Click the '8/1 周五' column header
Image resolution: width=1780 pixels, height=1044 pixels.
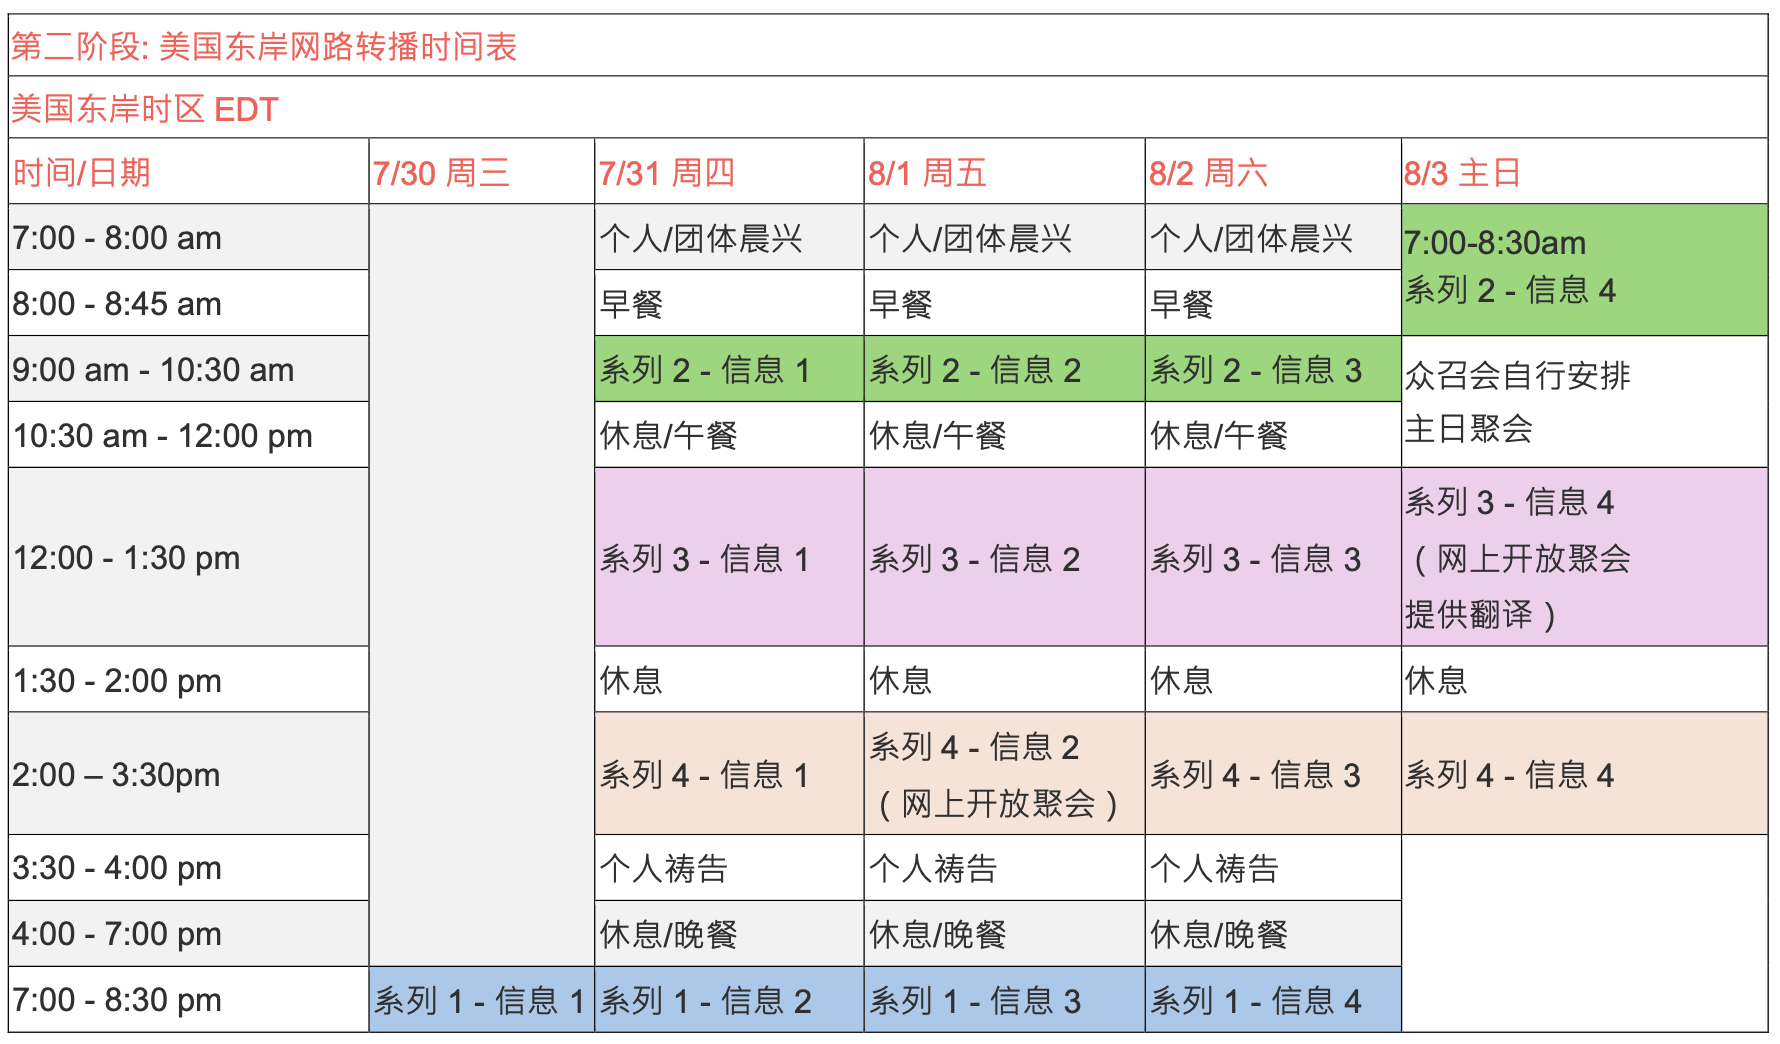click(1004, 172)
